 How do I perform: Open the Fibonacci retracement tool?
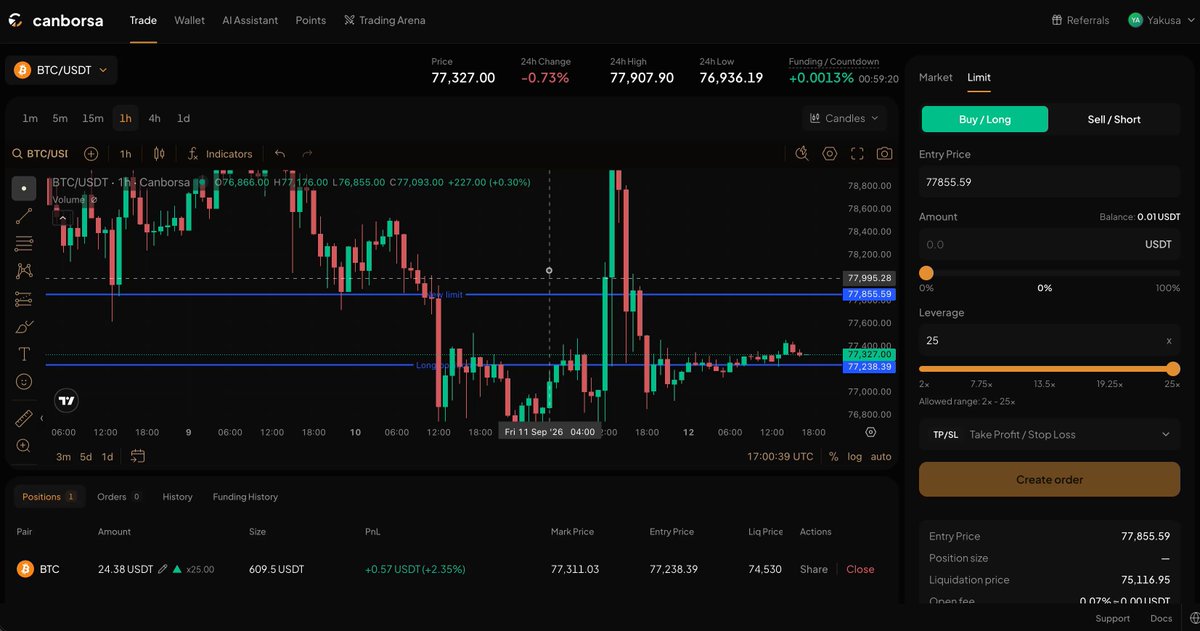24,243
